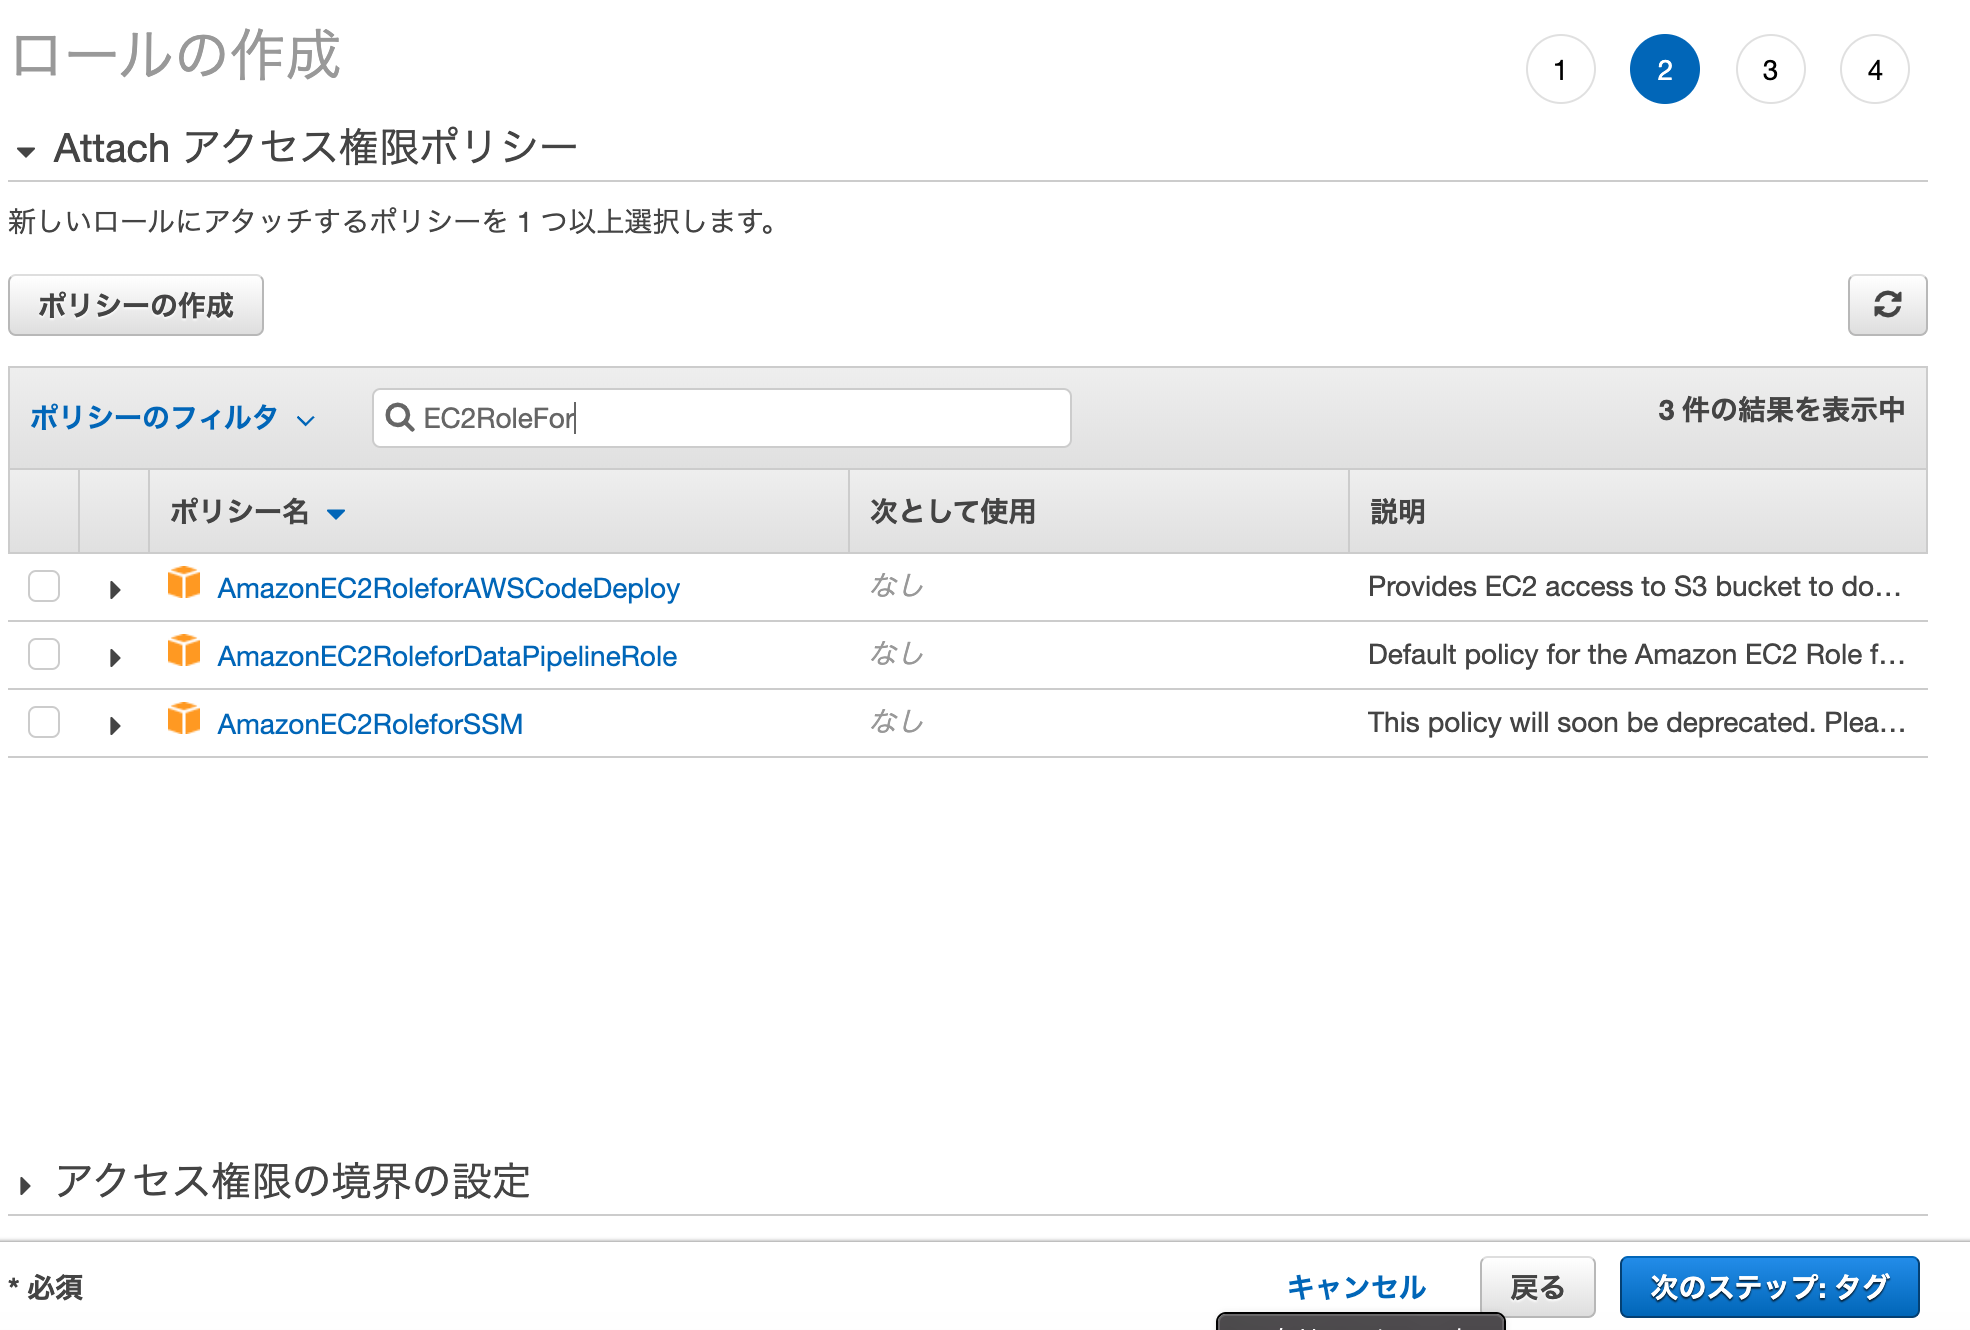Click the orange box icon beside AmazonEC2RoleforSSM
This screenshot has width=1970, height=1330.
(184, 719)
